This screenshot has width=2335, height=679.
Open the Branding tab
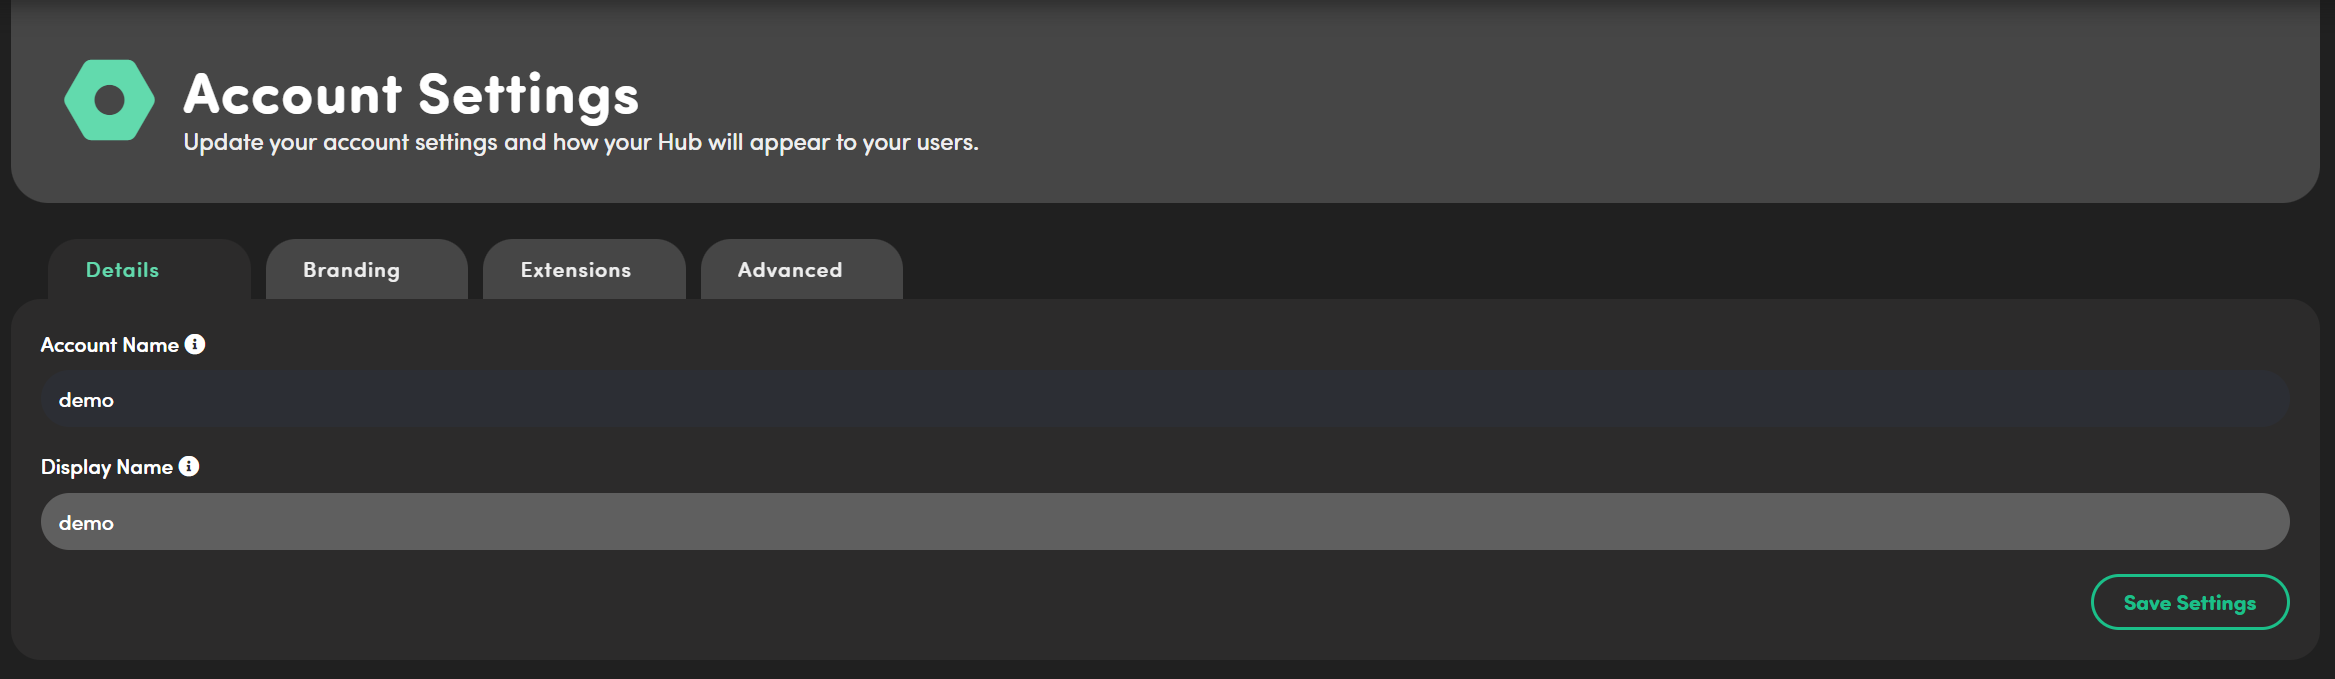coord(351,270)
